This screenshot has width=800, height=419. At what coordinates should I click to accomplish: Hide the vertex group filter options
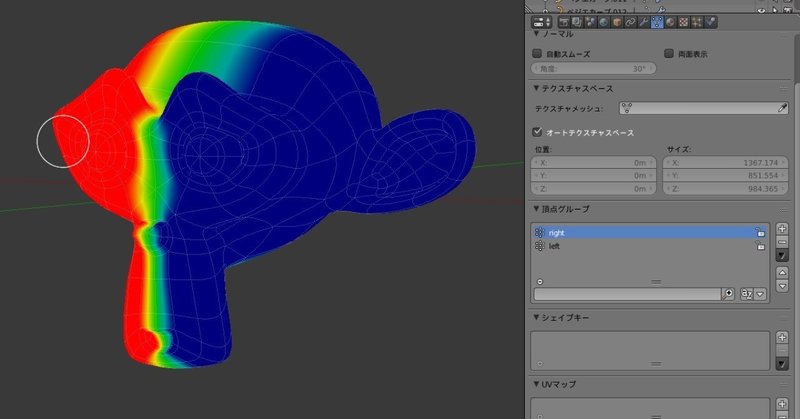pos(540,282)
